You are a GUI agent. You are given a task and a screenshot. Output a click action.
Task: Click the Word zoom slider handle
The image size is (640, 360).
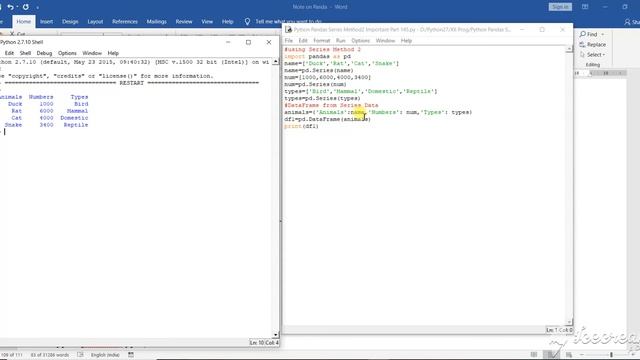point(611,355)
